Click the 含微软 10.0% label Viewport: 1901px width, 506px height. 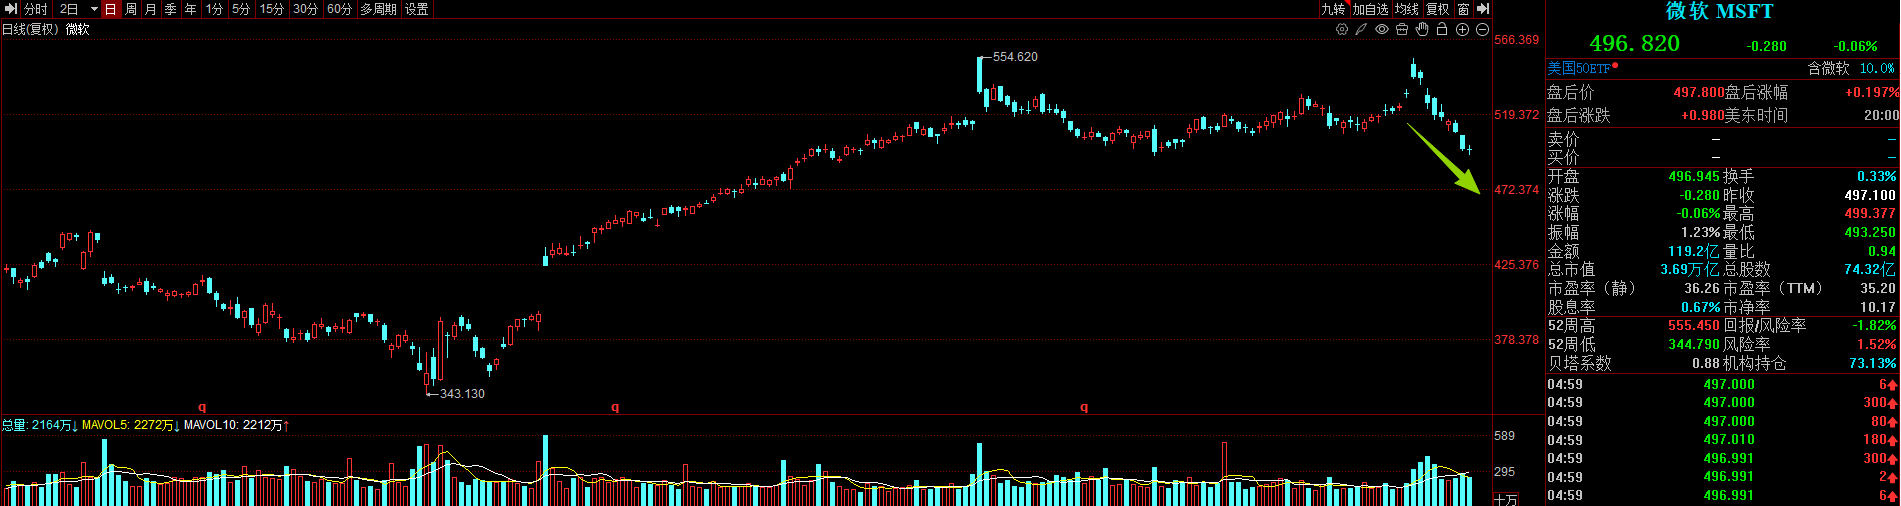pyautogui.click(x=1851, y=69)
